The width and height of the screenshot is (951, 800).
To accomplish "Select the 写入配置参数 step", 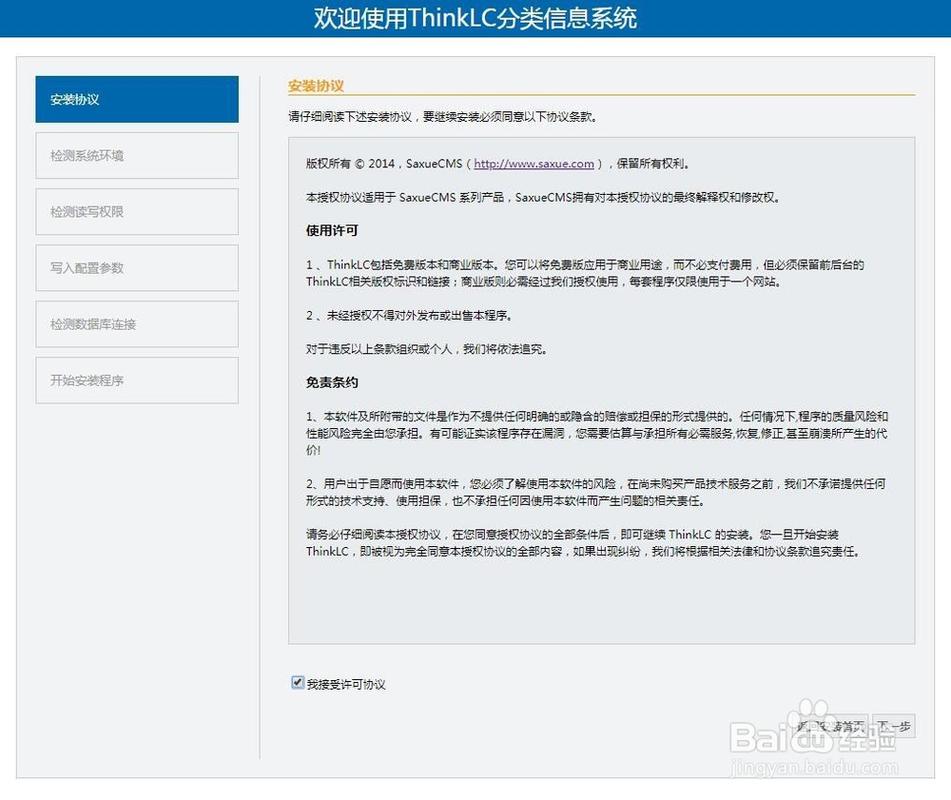I will click(137, 268).
